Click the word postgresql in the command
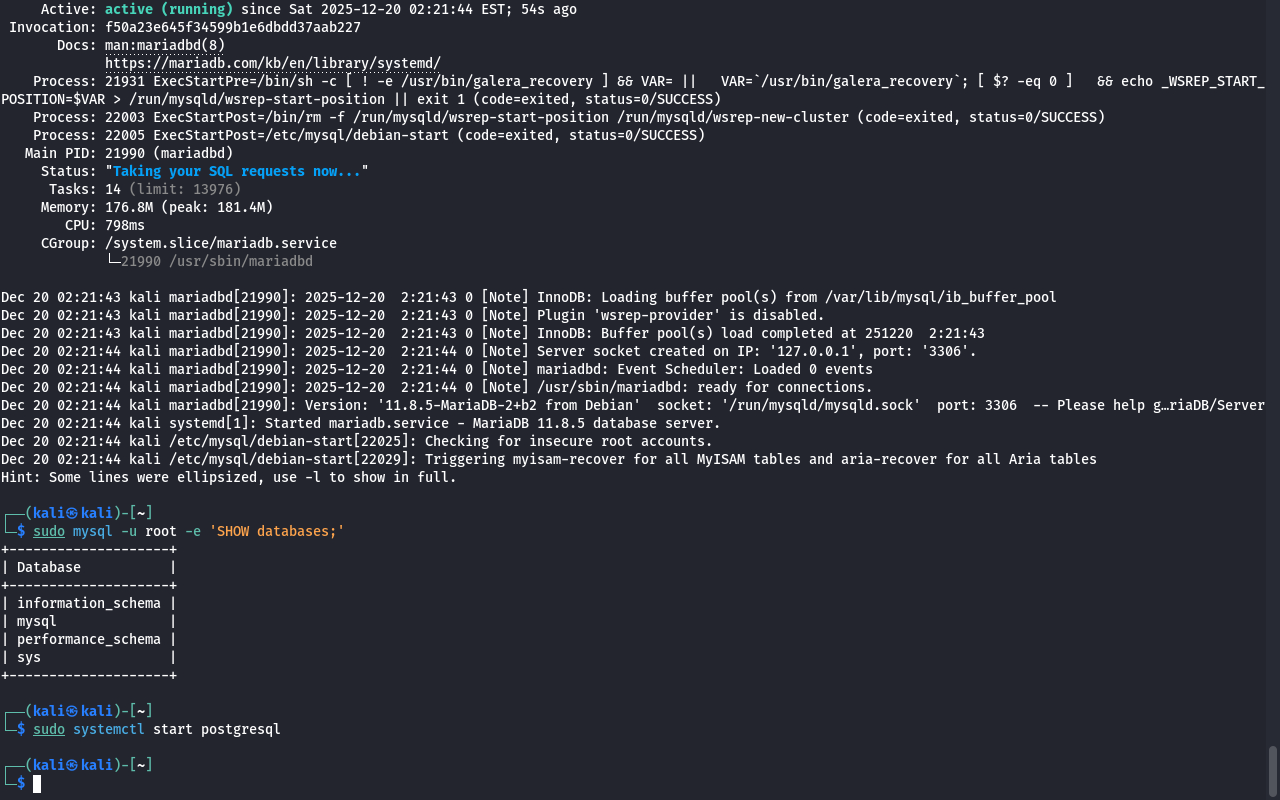Image resolution: width=1280 pixels, height=800 pixels. (x=240, y=729)
